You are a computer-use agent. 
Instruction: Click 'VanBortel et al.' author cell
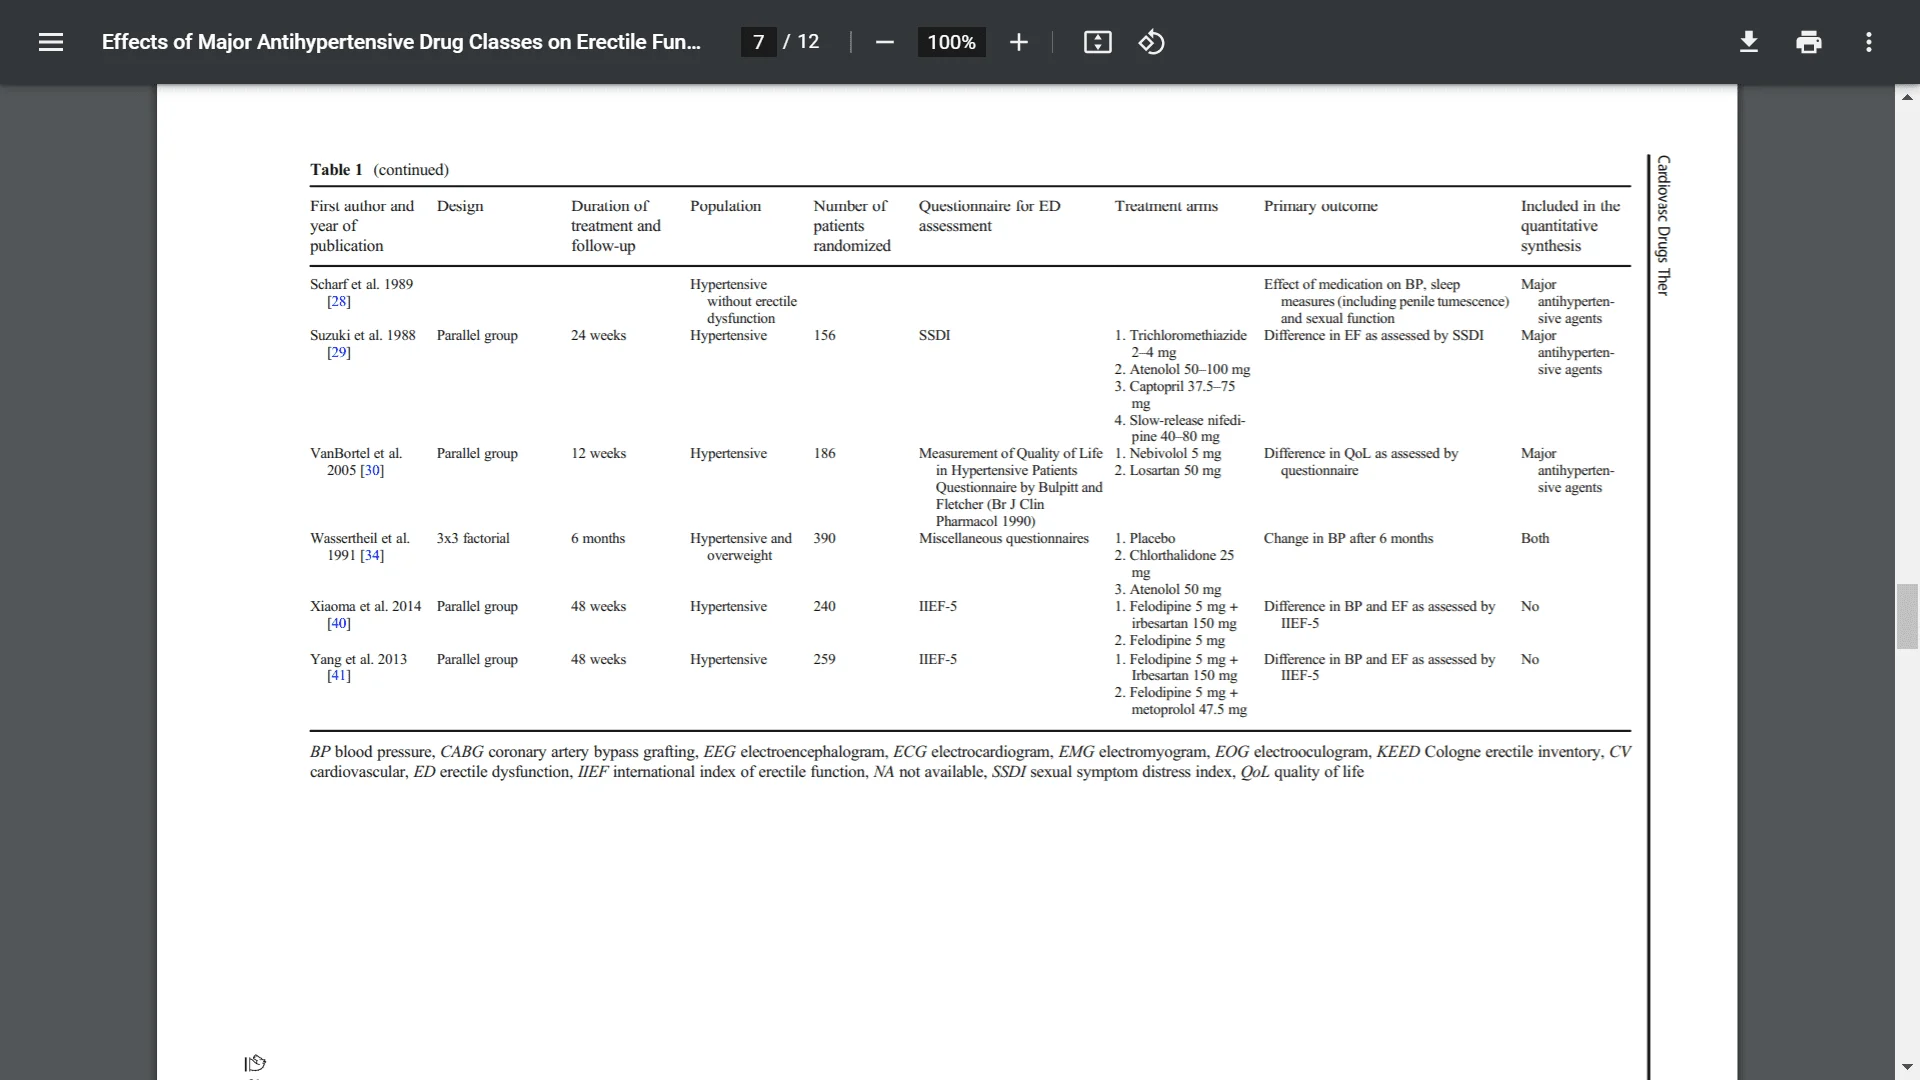point(356,453)
